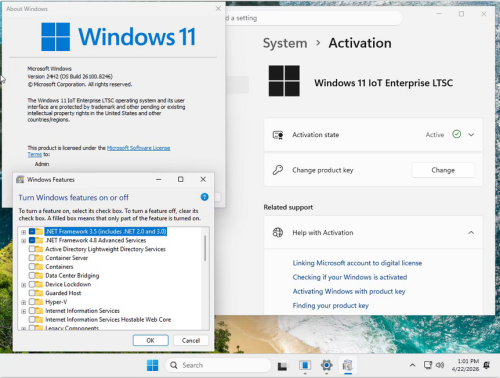Toggle the .NET Framework 3.5 checkbox

tap(32, 231)
